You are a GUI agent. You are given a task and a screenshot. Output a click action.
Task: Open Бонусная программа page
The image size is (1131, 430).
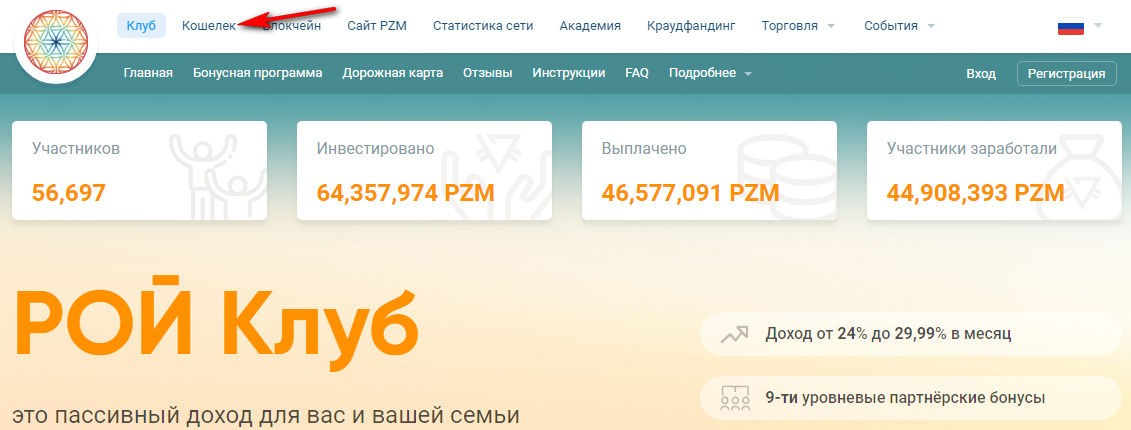[258, 73]
